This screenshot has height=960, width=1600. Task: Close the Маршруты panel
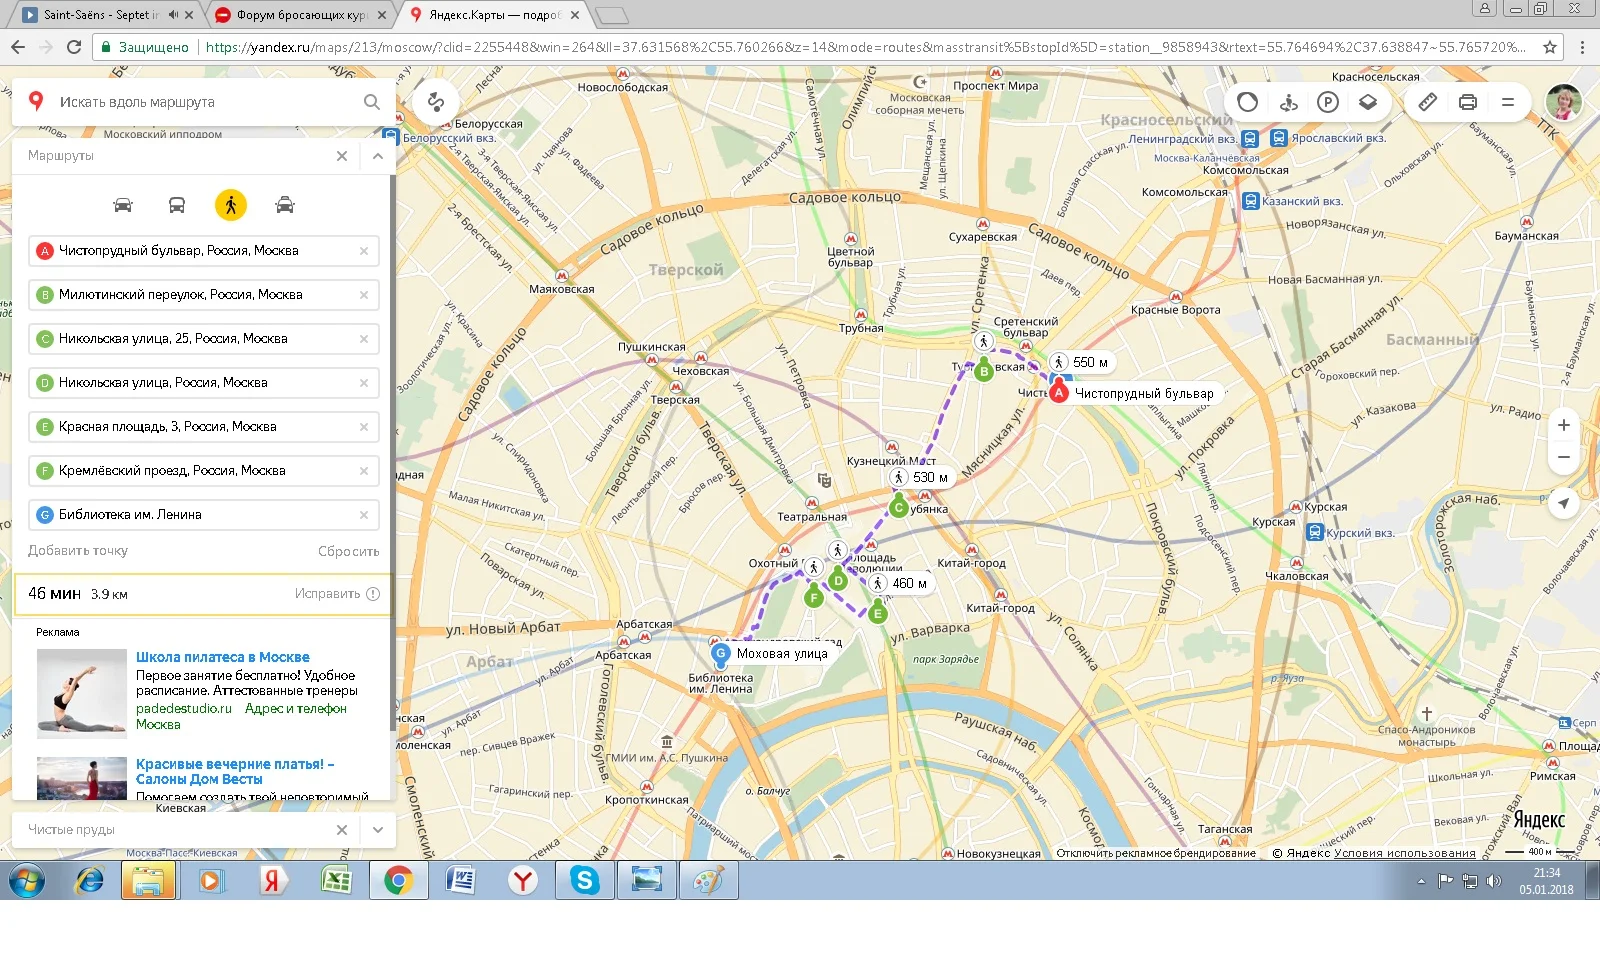342,156
